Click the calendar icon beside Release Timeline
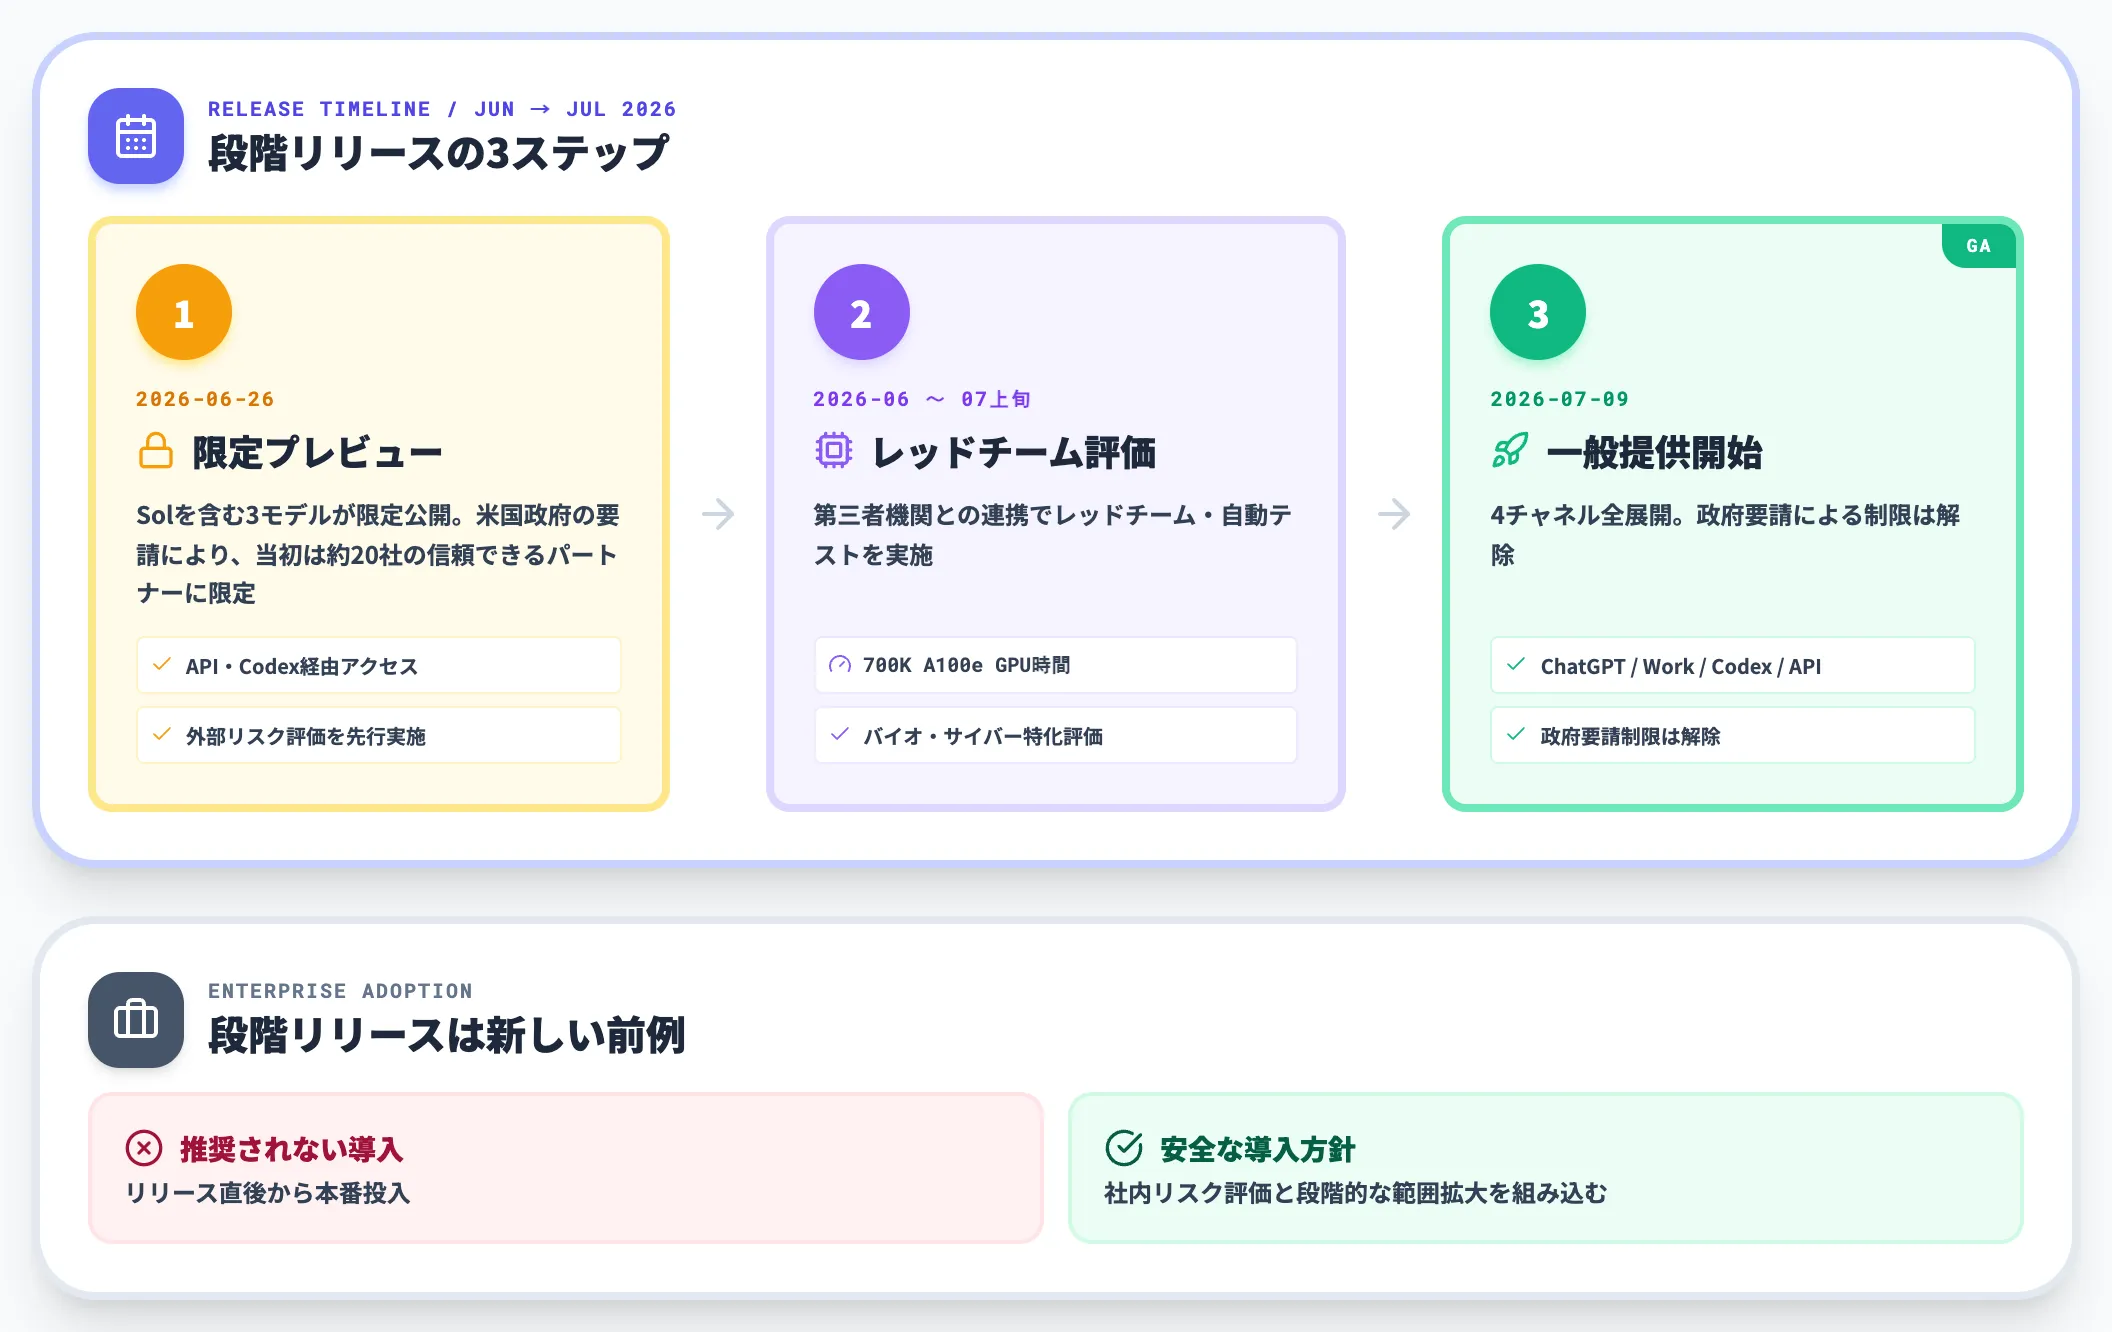Image resolution: width=2112 pixels, height=1332 pixels. tap(136, 136)
